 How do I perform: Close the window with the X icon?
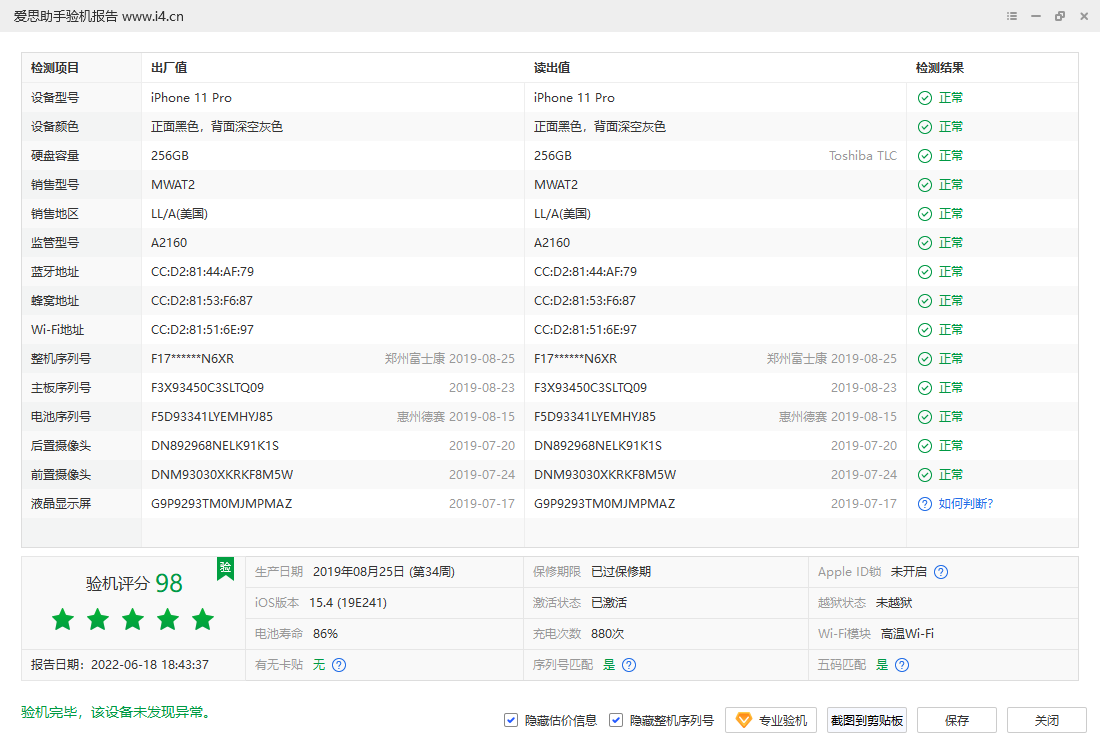pos(1083,16)
